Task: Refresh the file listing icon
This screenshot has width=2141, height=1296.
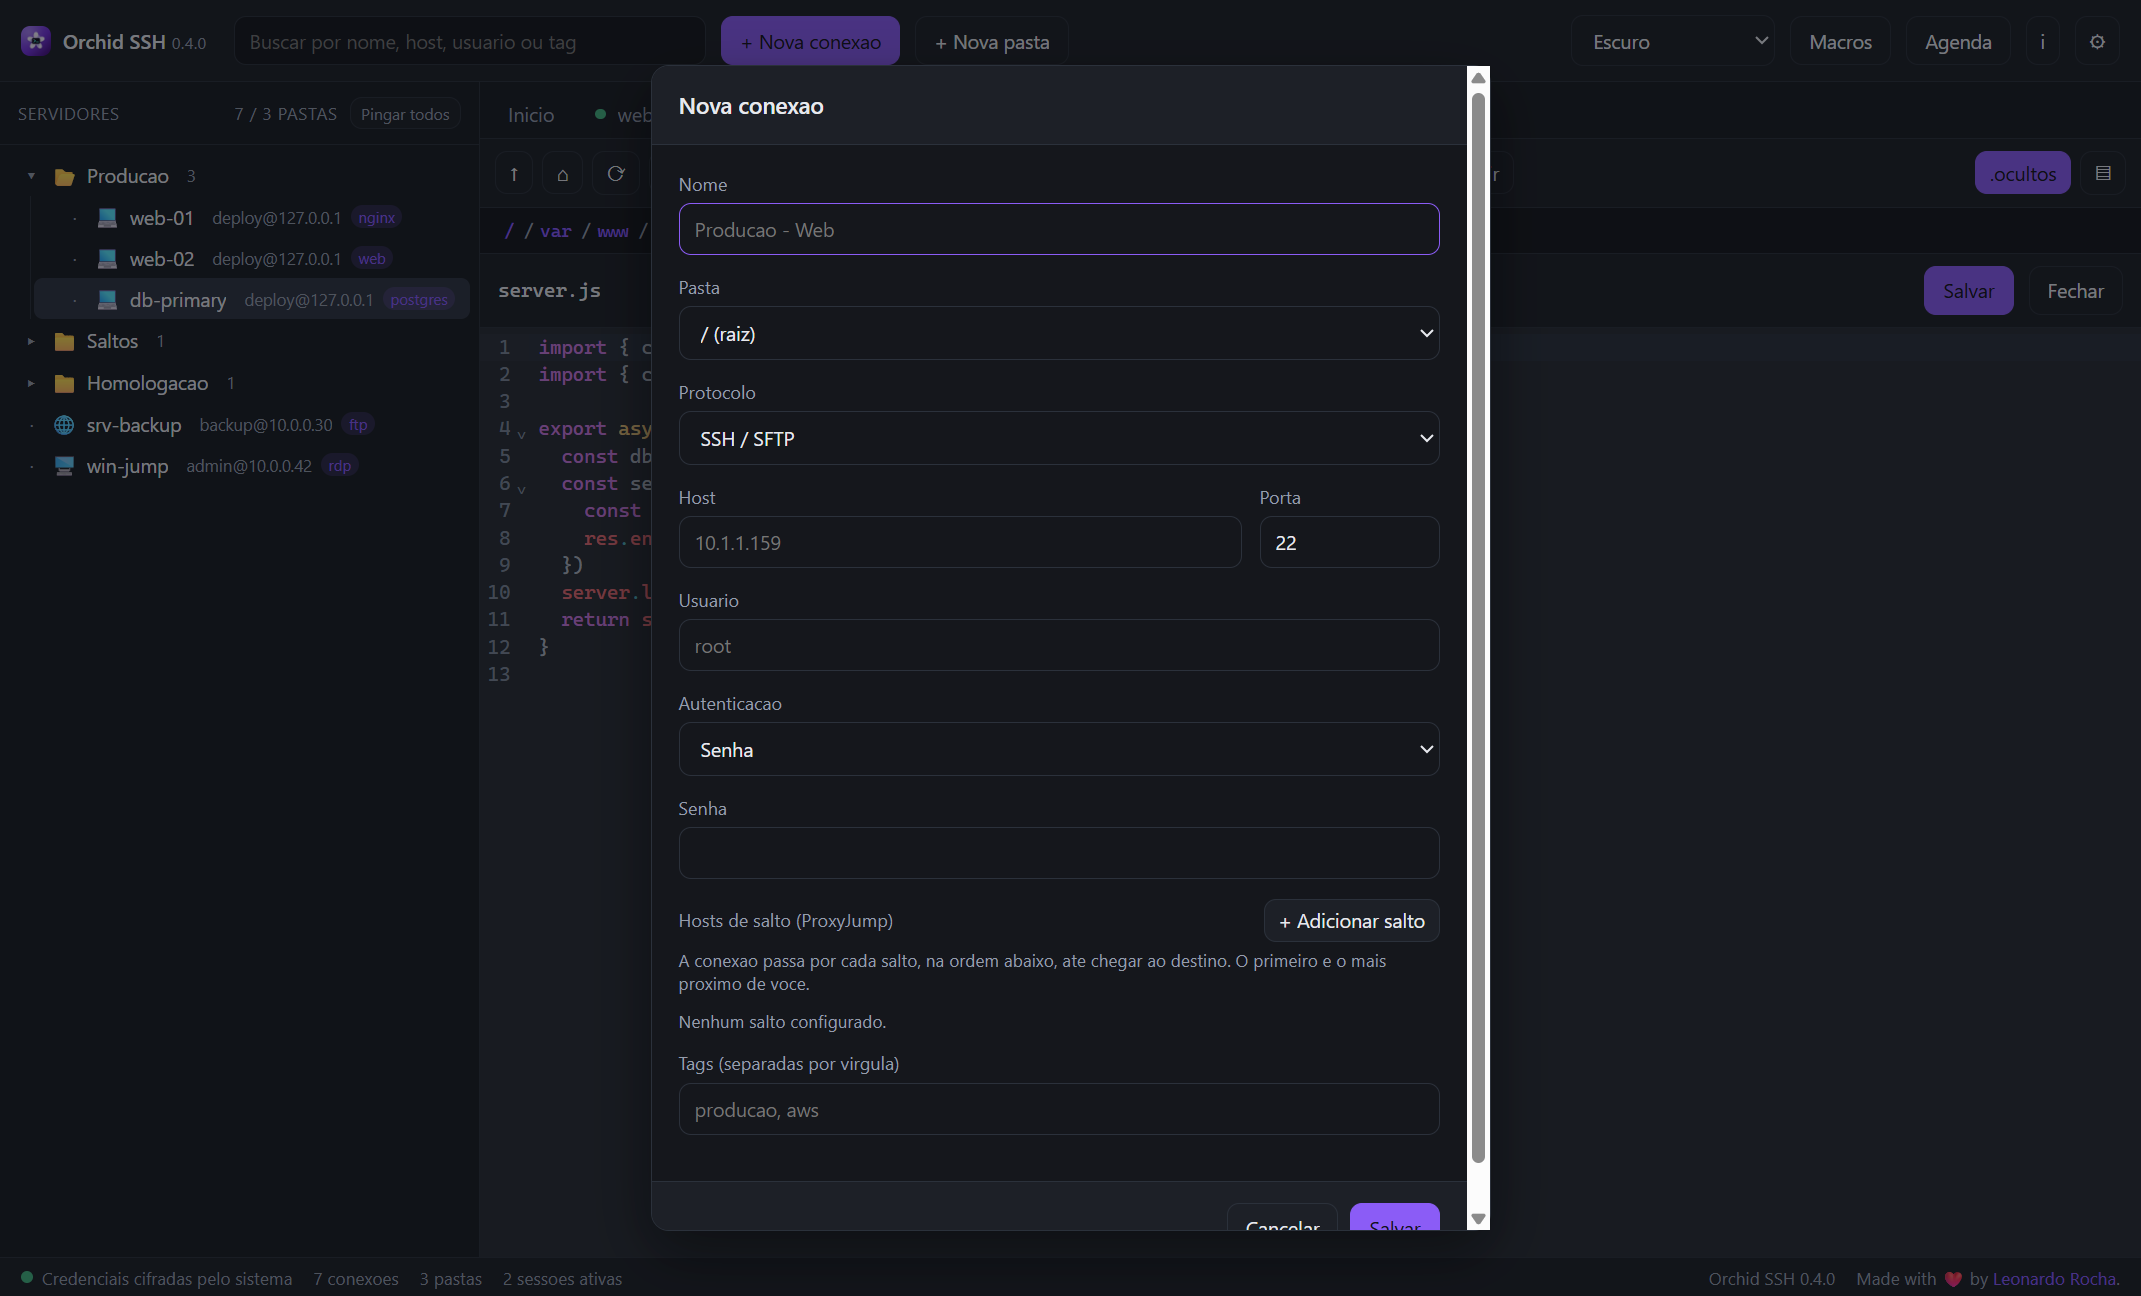Action: 616,173
